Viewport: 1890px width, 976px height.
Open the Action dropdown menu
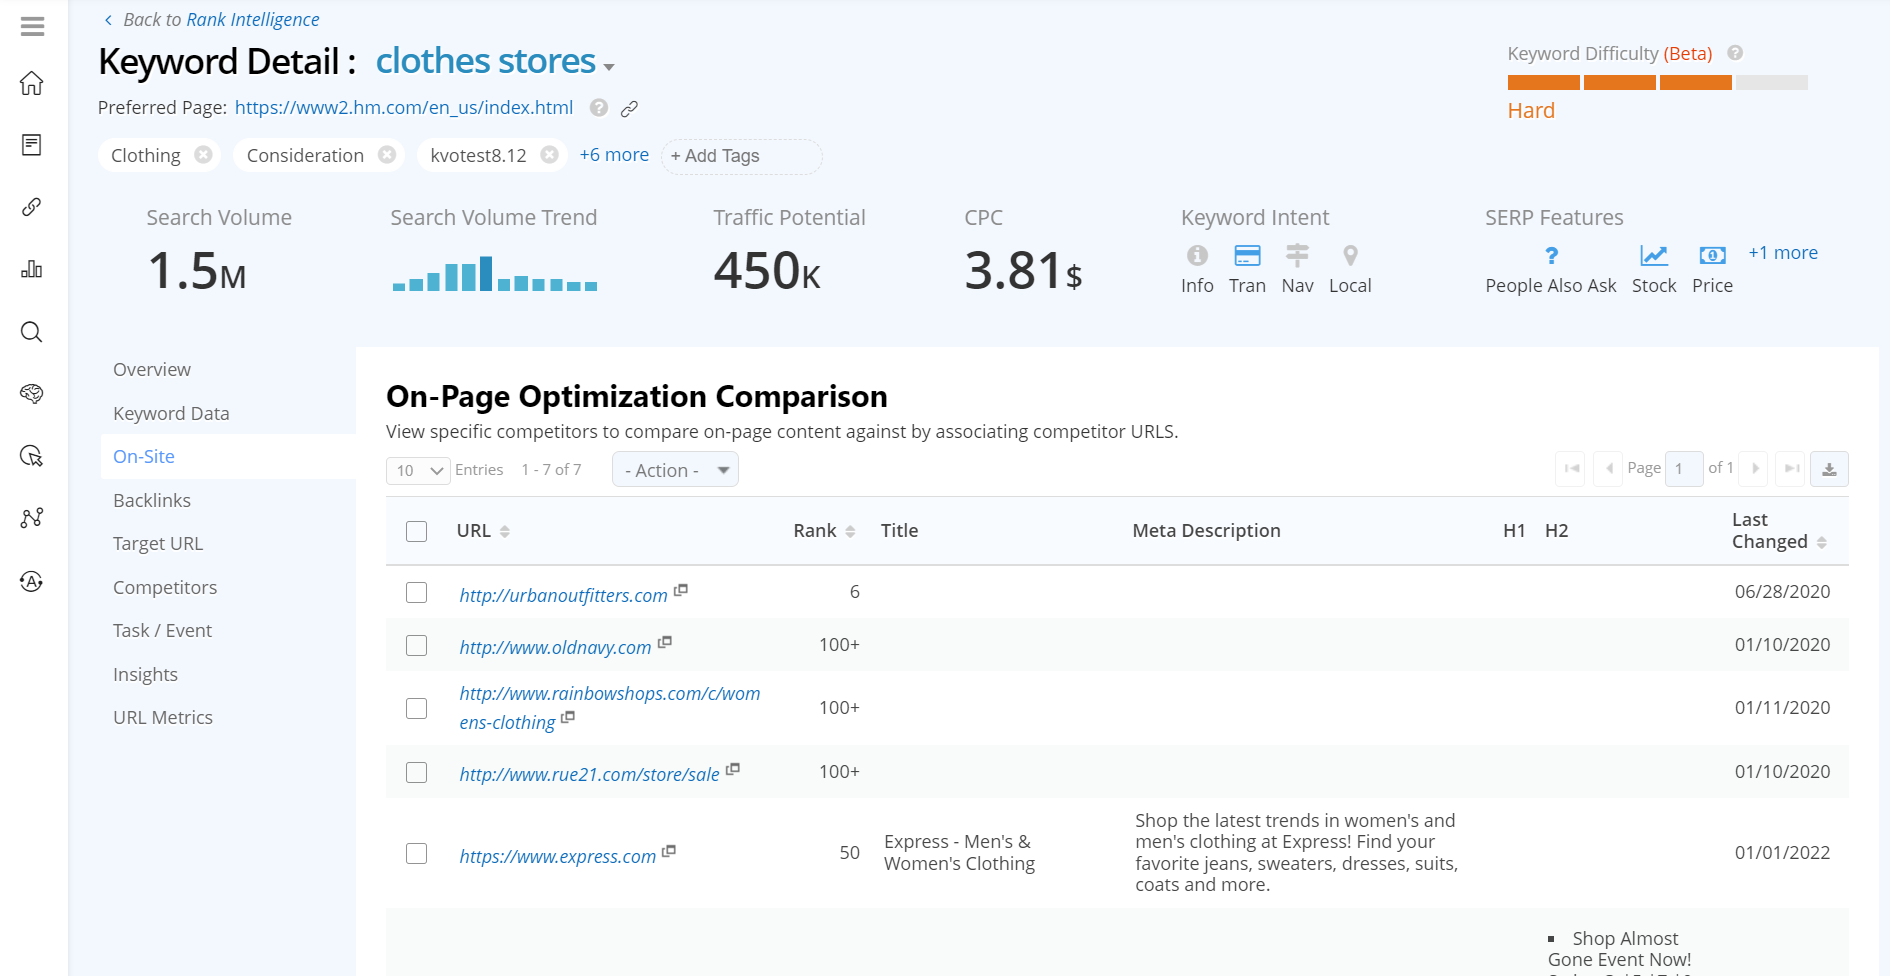tap(675, 470)
